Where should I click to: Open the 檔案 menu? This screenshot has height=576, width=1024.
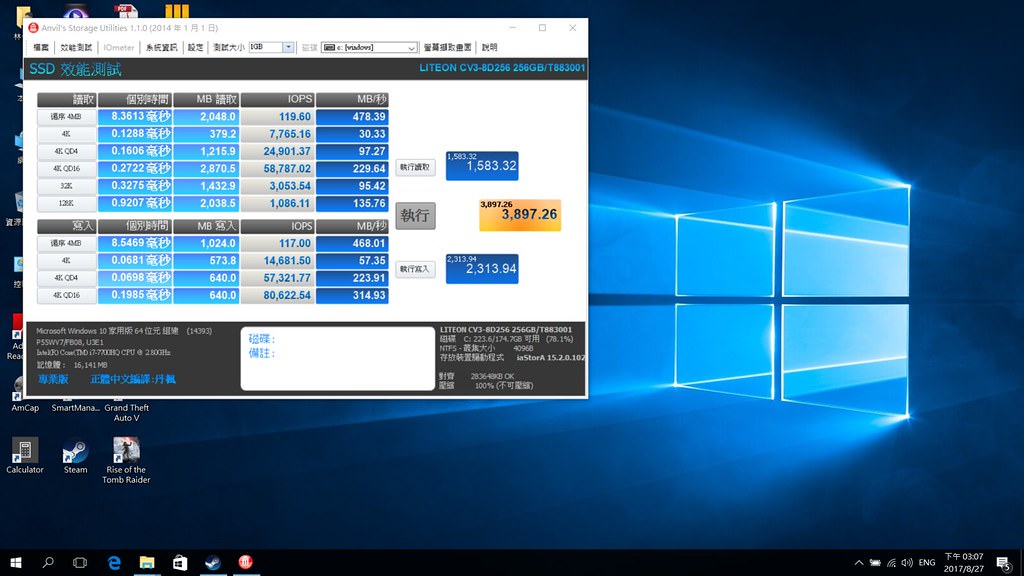[41, 48]
